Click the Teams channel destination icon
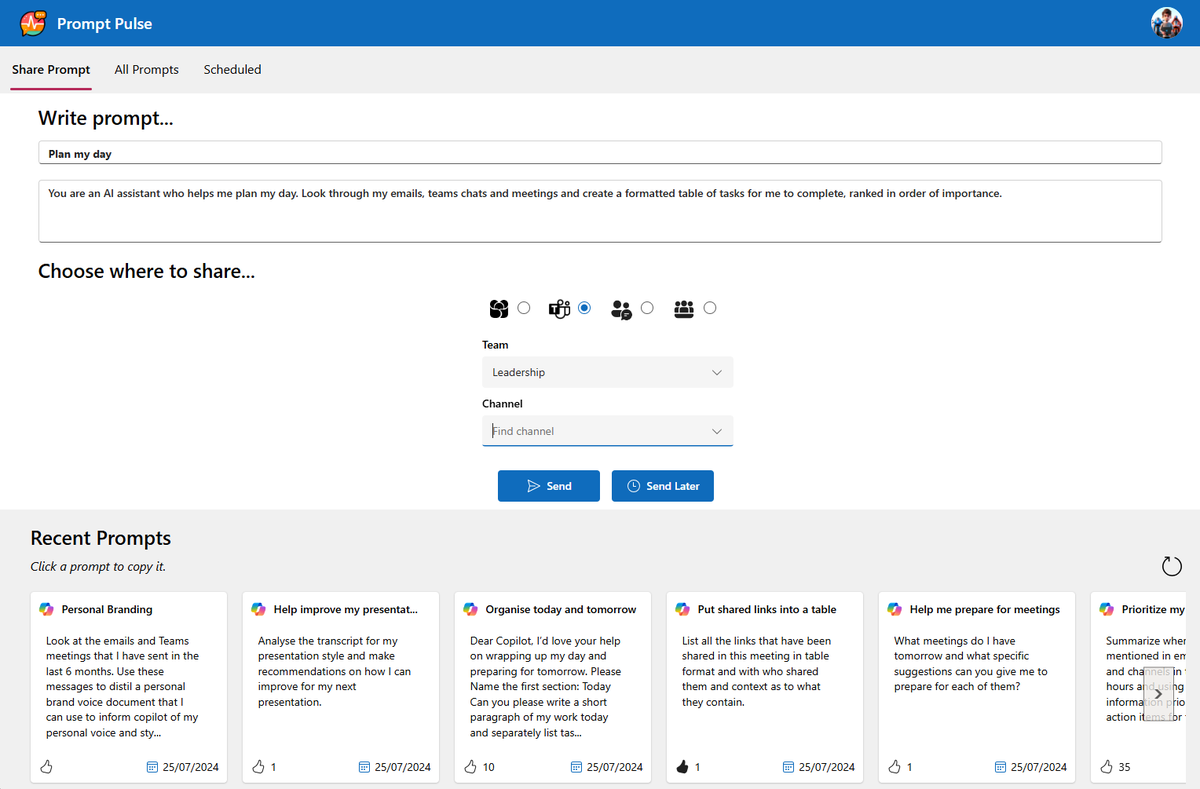Image resolution: width=1200 pixels, height=789 pixels. coord(559,309)
